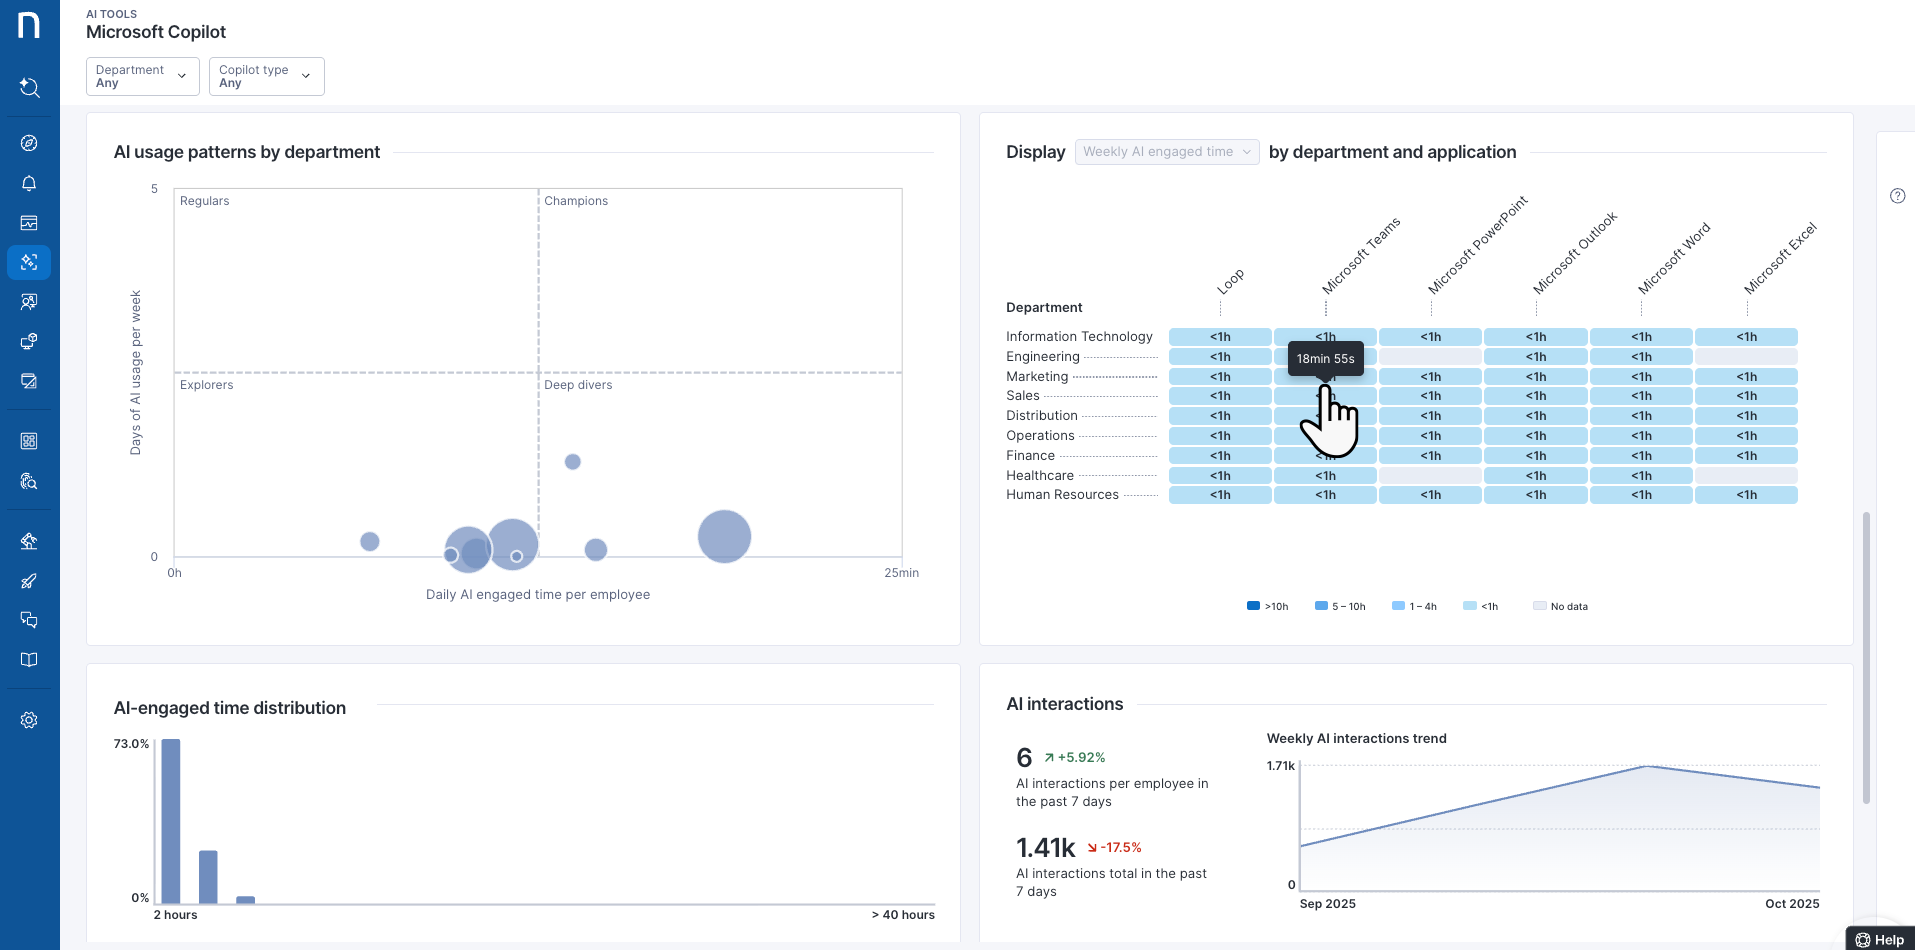Open the book documentation icon
1915x950 pixels.
29,660
